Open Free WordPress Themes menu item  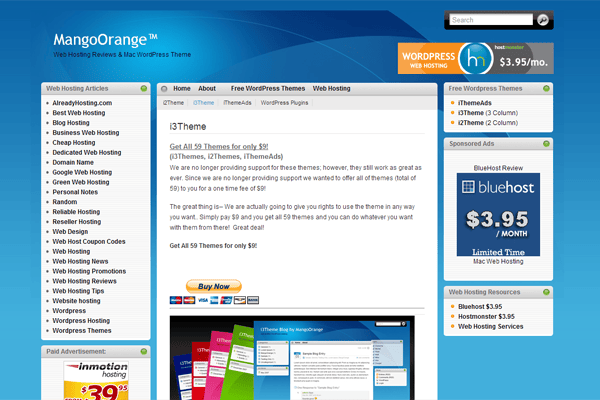click(268, 88)
